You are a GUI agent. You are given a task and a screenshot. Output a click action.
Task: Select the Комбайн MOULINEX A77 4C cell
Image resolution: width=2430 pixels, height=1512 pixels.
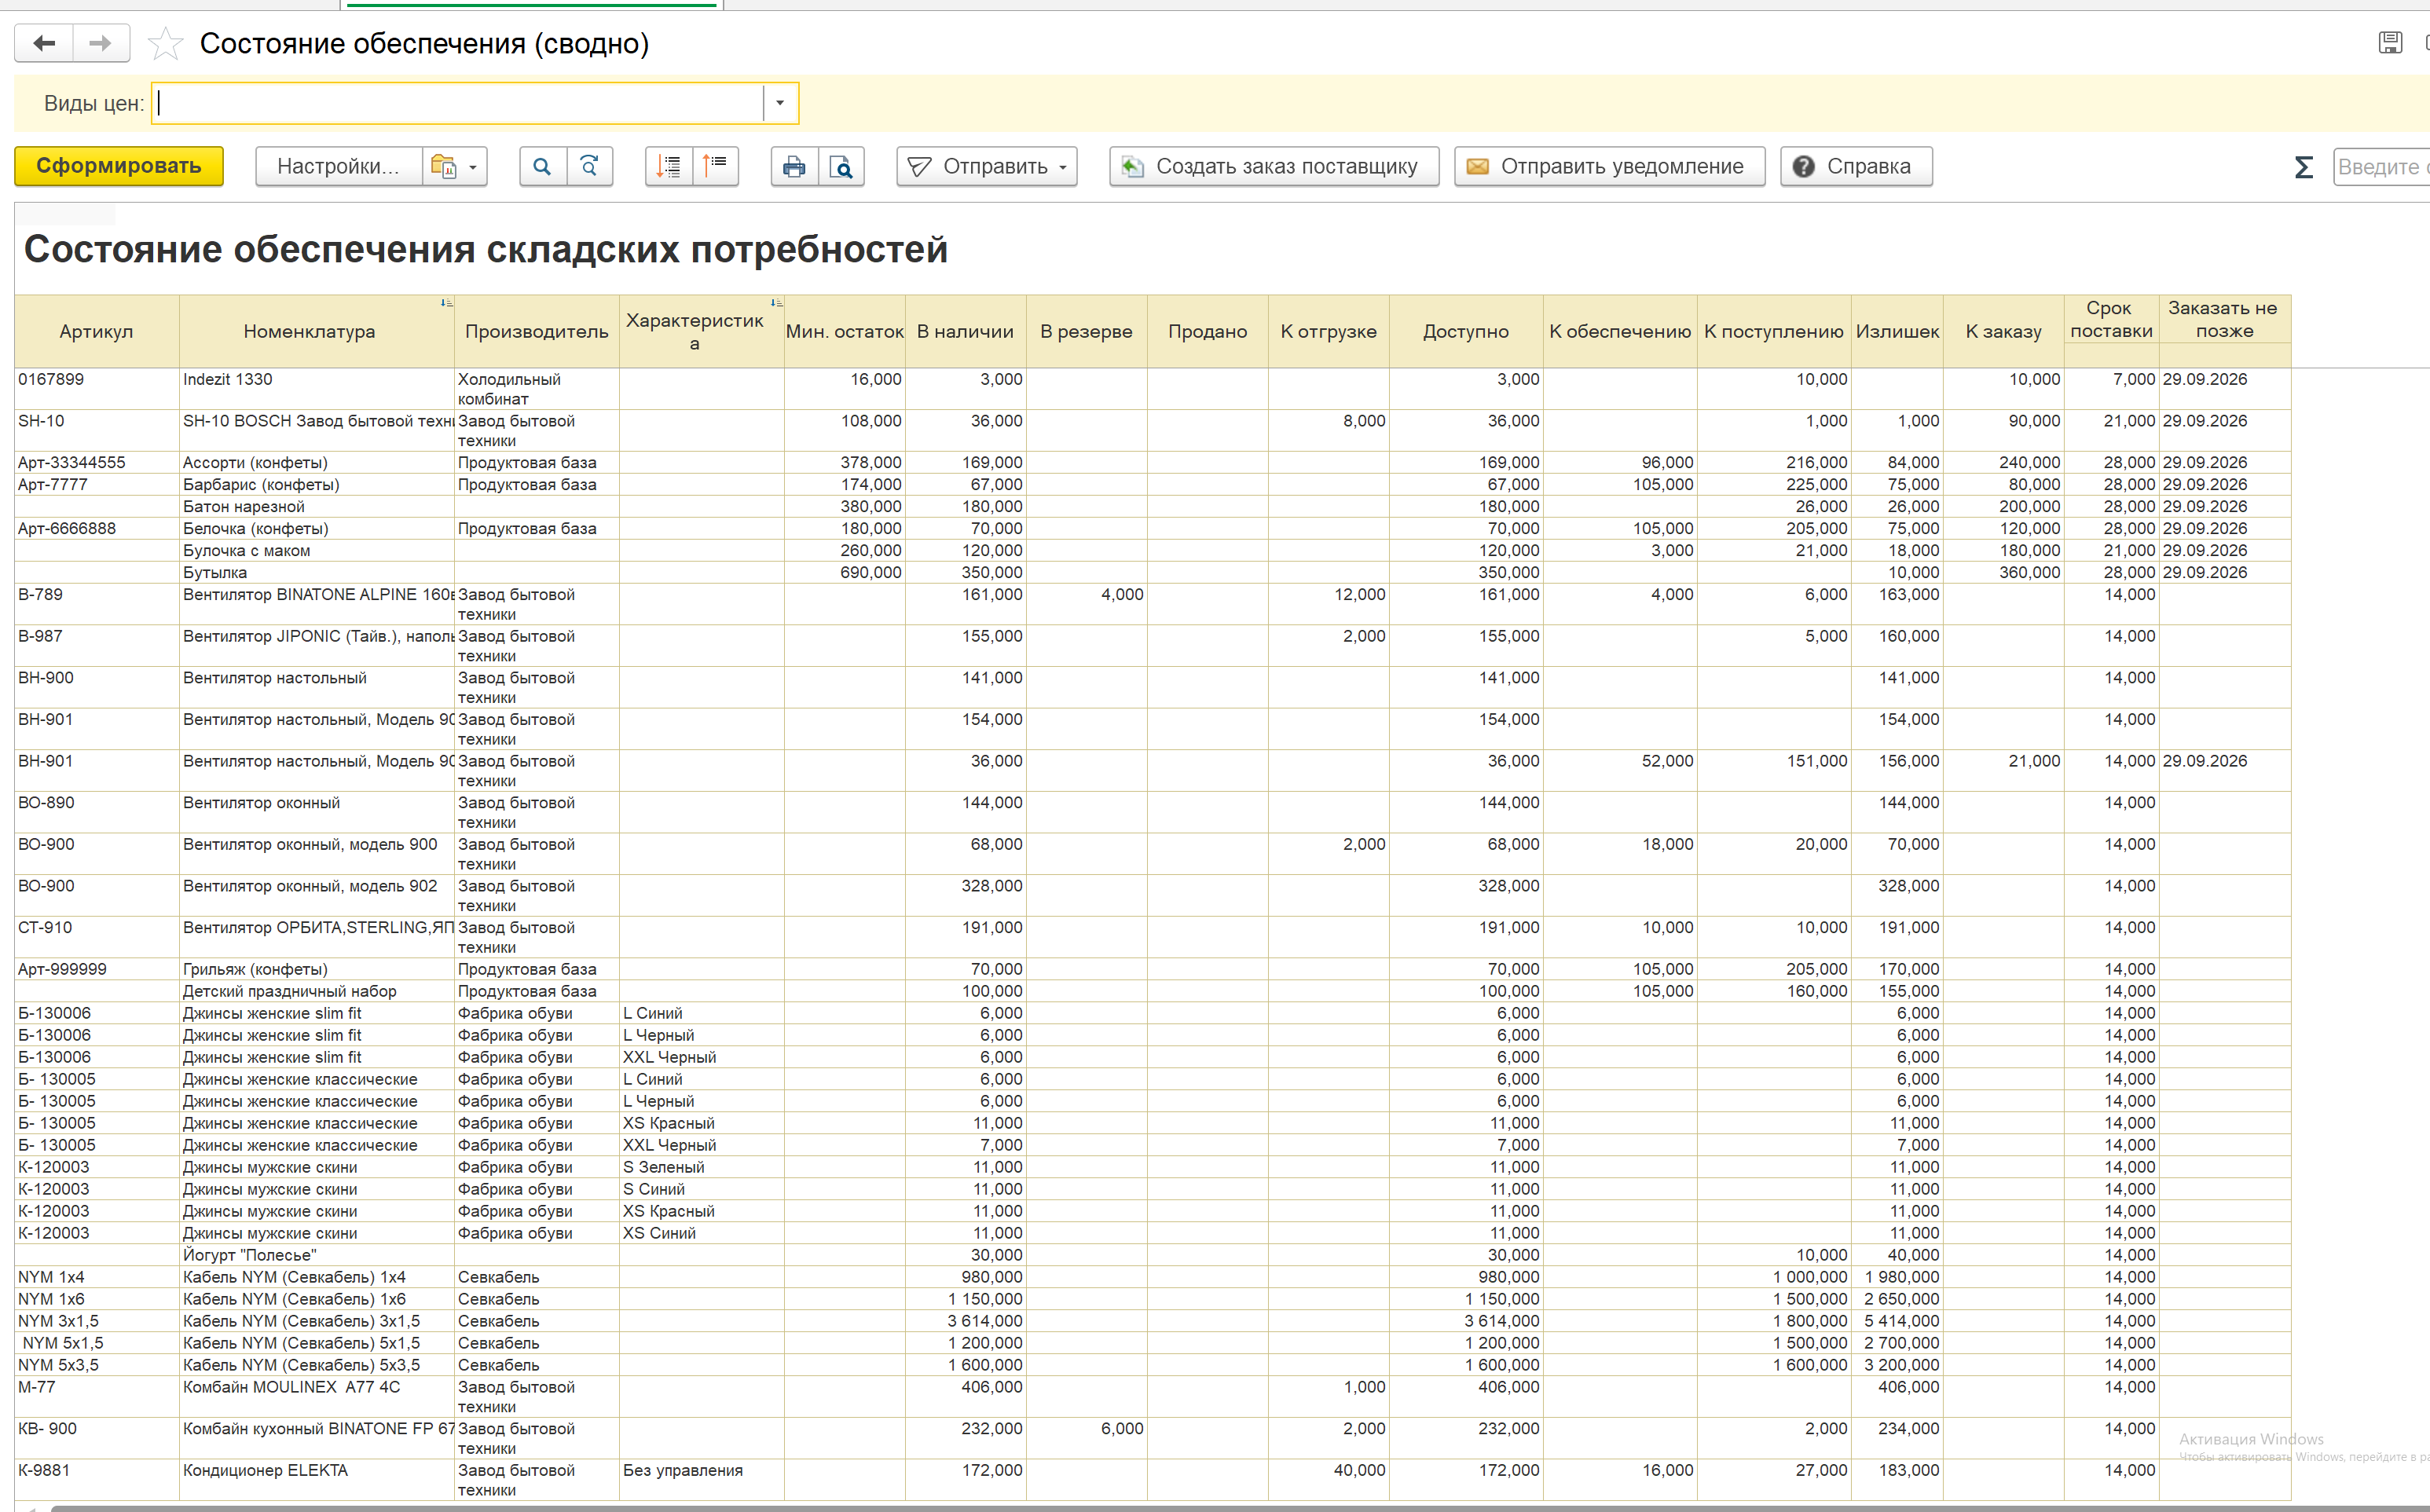[317, 1396]
